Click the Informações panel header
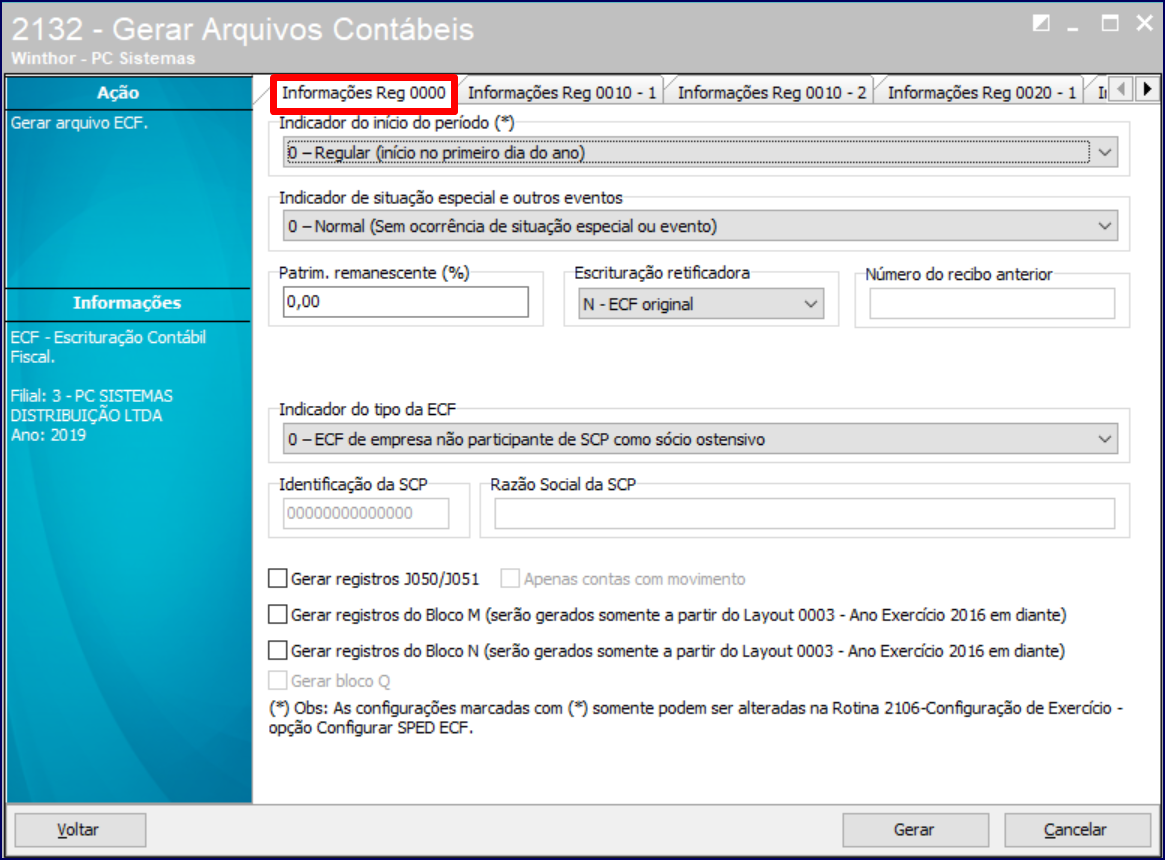This screenshot has height=860, width=1165. click(129, 303)
